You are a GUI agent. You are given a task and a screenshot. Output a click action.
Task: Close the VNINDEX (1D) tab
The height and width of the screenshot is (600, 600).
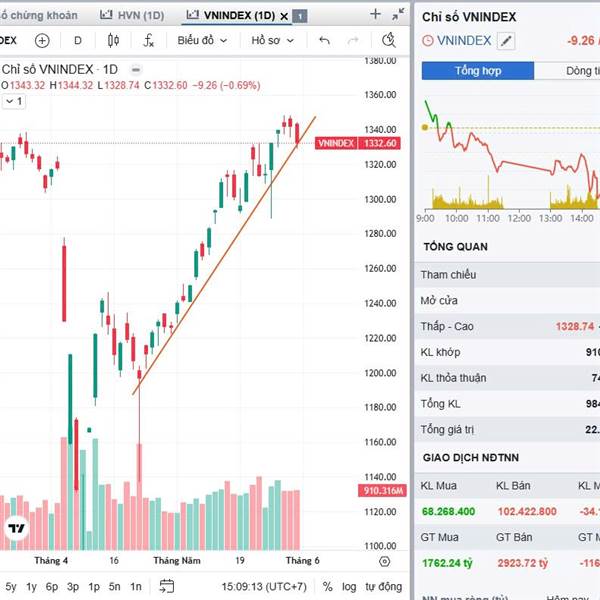pyautogui.click(x=284, y=16)
